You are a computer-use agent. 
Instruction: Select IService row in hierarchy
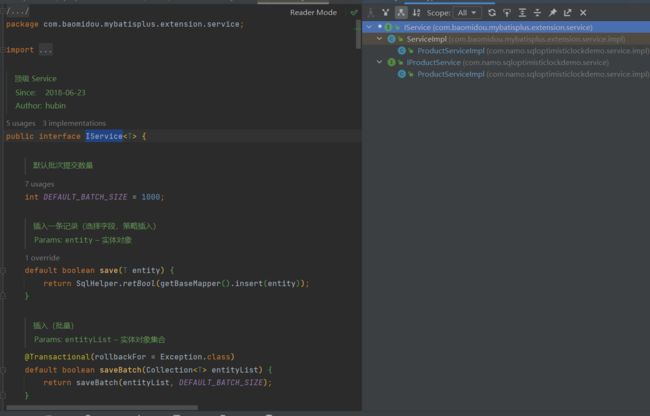tap(506, 27)
